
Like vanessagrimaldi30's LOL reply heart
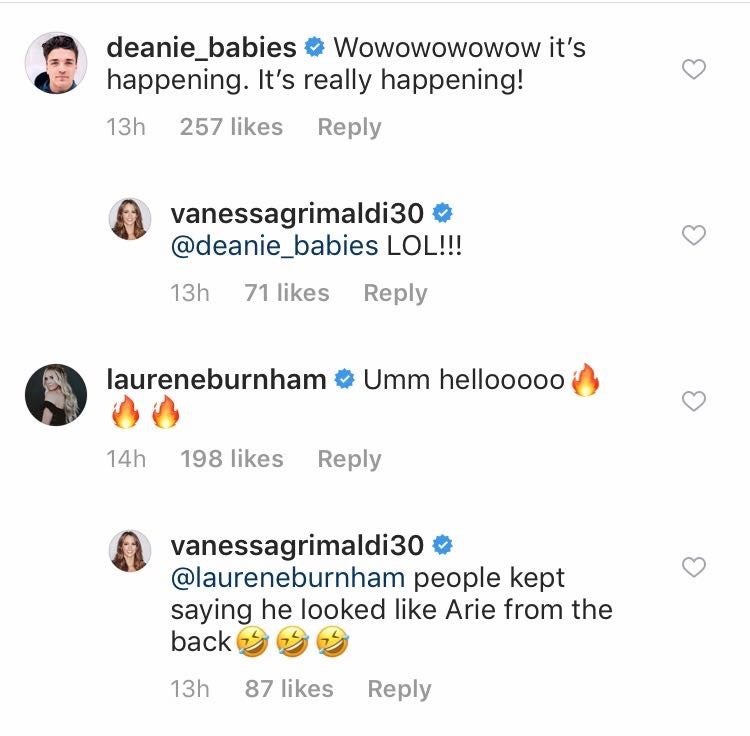(693, 235)
